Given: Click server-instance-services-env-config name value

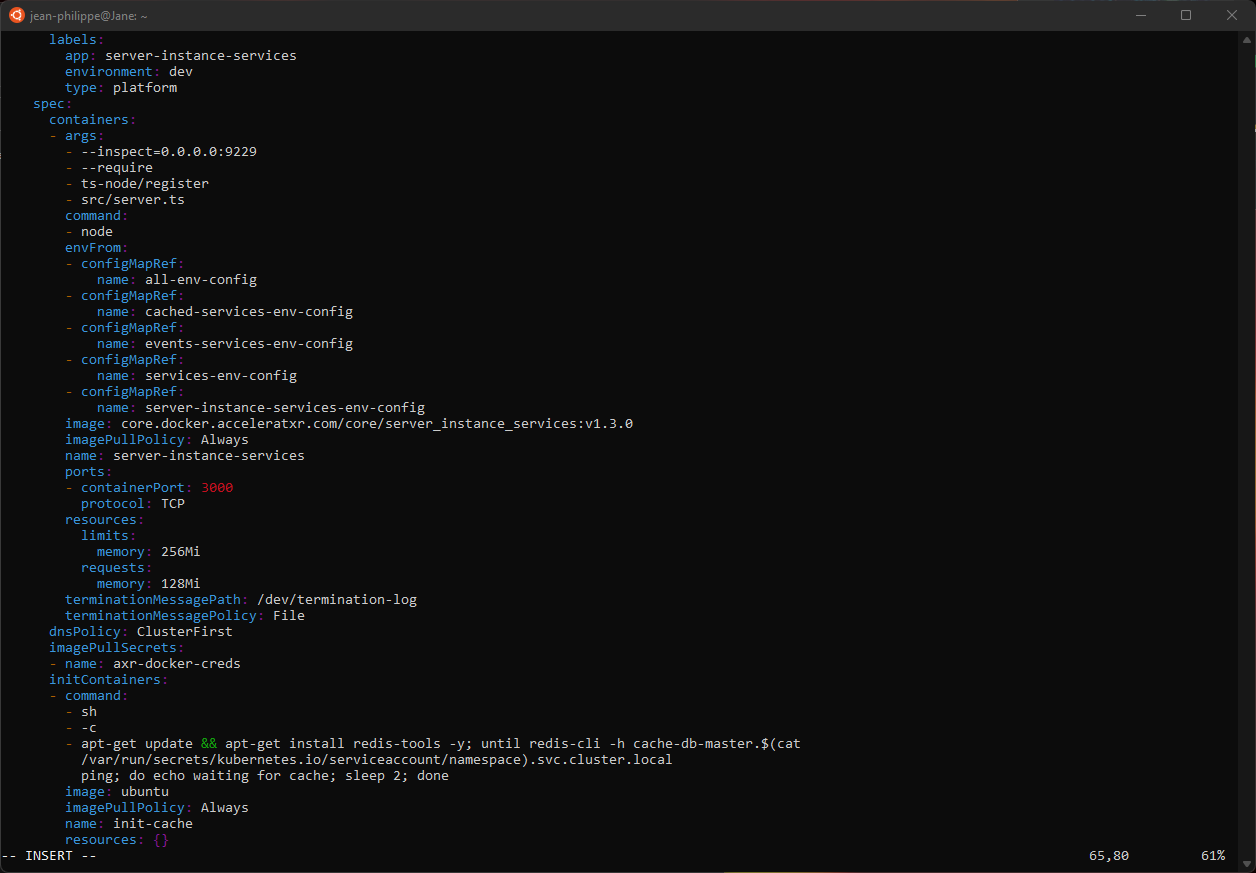Looking at the screenshot, I should (x=285, y=408).
